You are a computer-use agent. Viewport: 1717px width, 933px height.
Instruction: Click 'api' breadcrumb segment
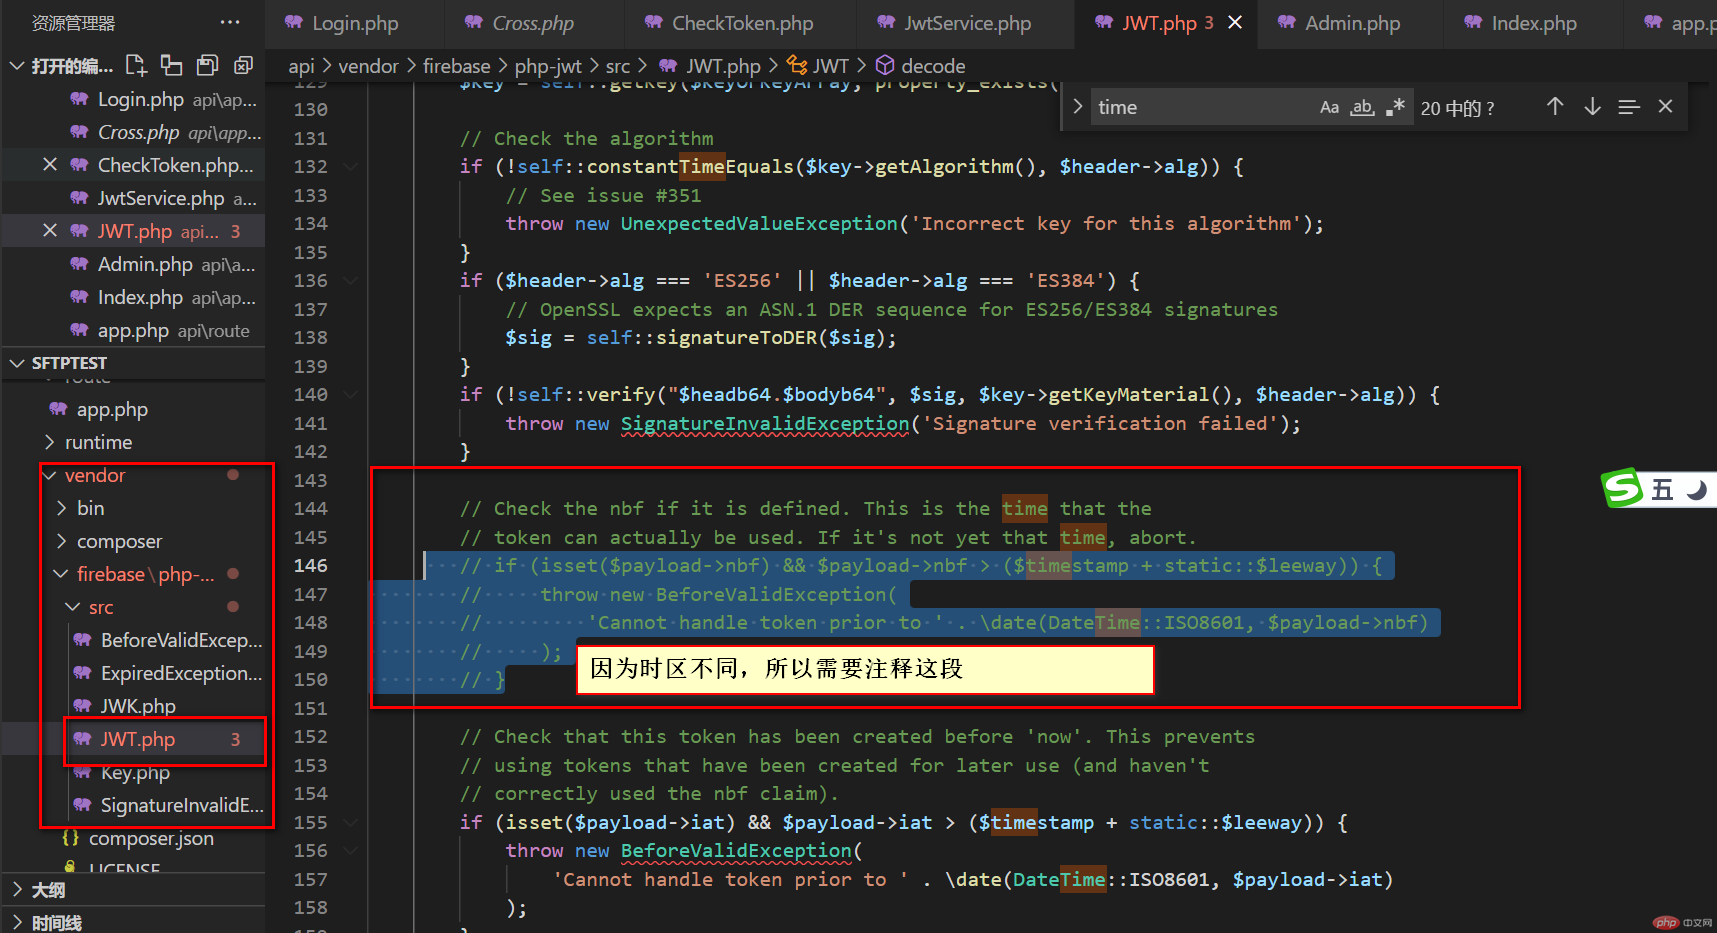[x=301, y=66]
